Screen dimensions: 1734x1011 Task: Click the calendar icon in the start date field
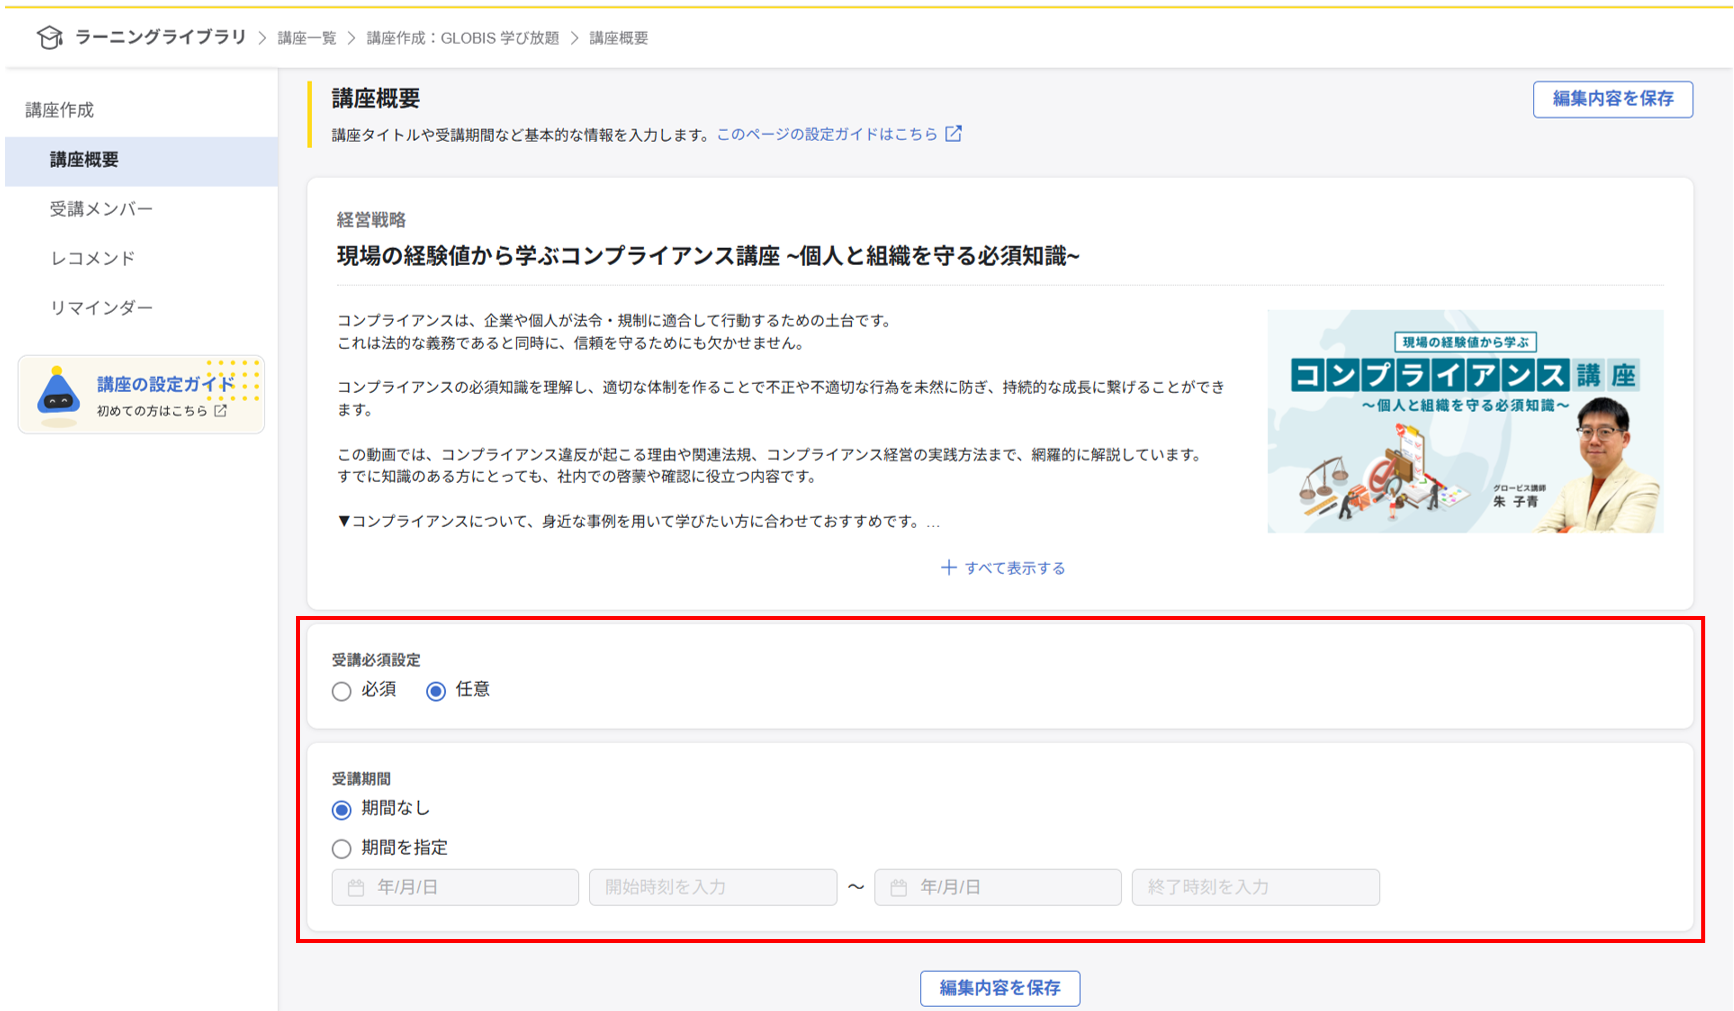356,888
